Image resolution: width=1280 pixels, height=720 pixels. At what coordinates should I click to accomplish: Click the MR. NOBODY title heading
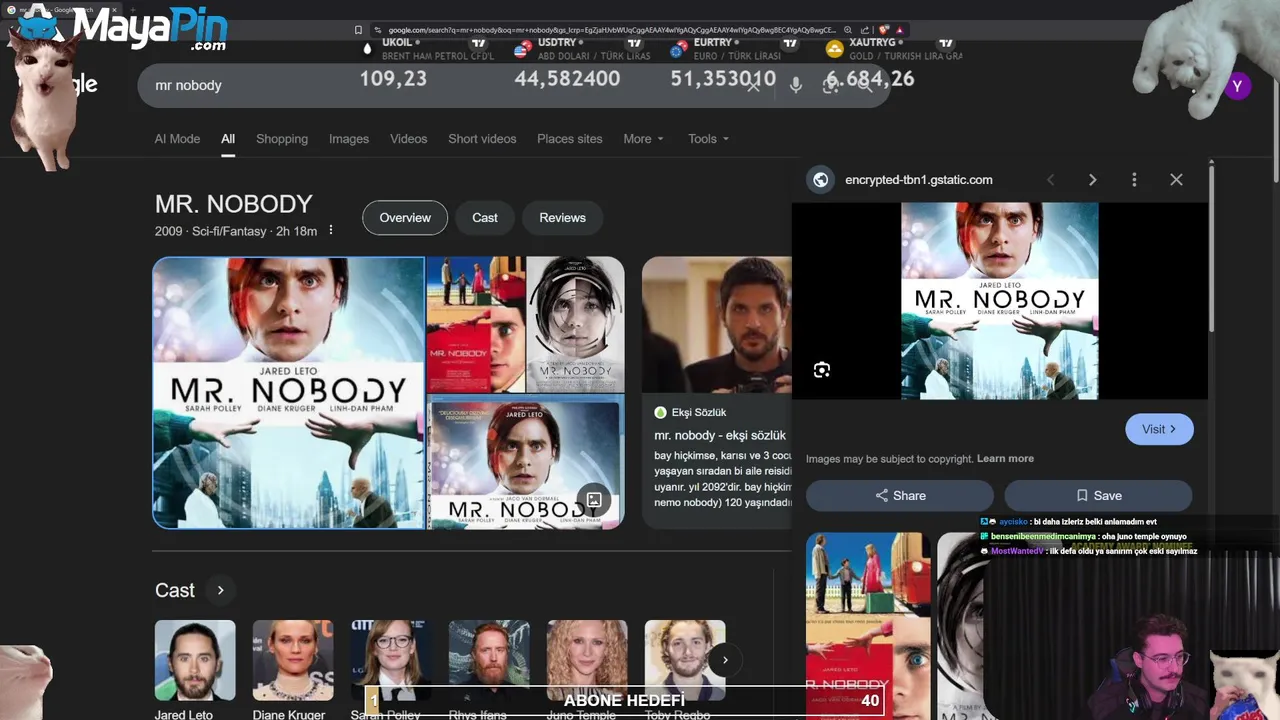click(234, 204)
